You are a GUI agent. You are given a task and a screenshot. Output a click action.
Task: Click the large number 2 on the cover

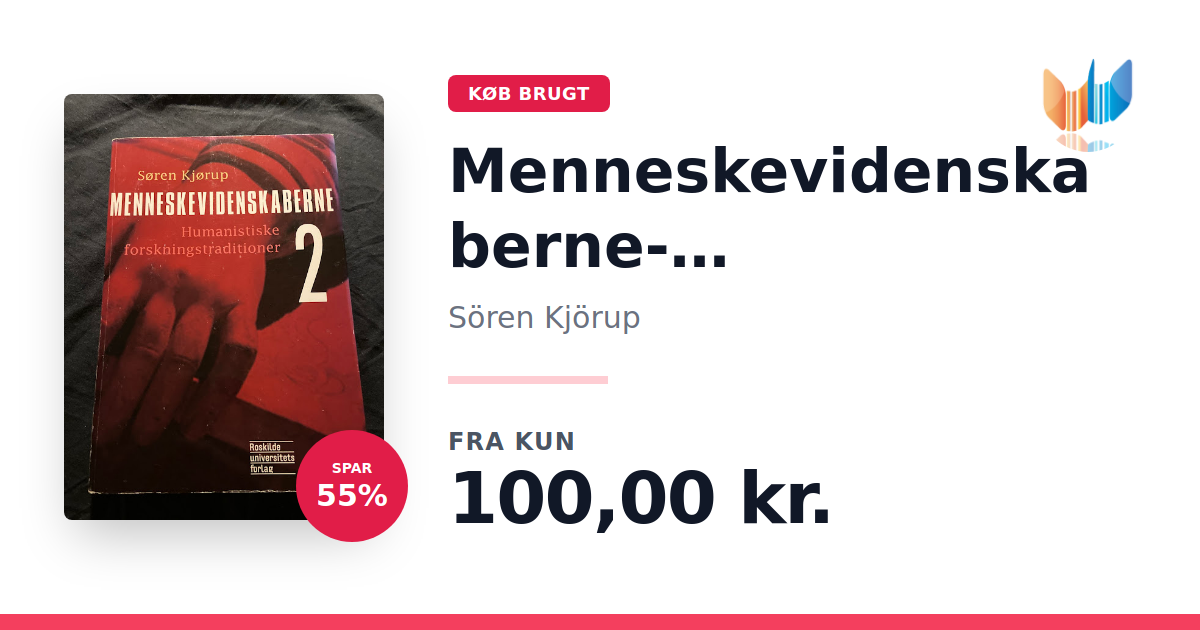tap(313, 266)
